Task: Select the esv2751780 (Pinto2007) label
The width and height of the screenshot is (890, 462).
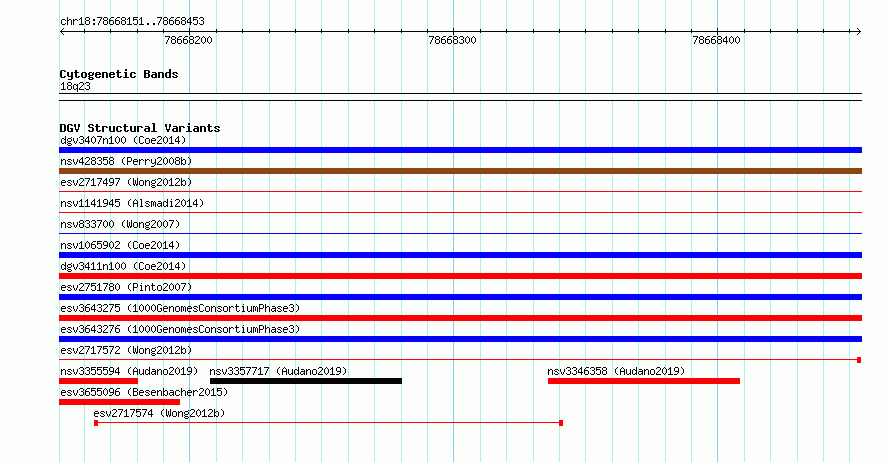Action: pos(126,287)
